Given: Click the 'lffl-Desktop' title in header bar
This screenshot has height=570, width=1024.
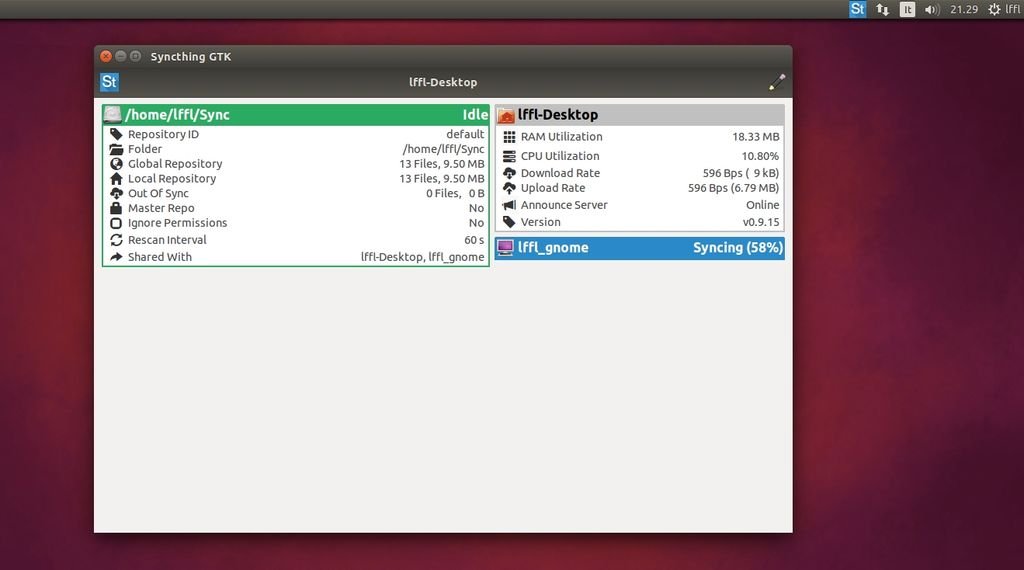Looking at the screenshot, I should tap(443, 82).
